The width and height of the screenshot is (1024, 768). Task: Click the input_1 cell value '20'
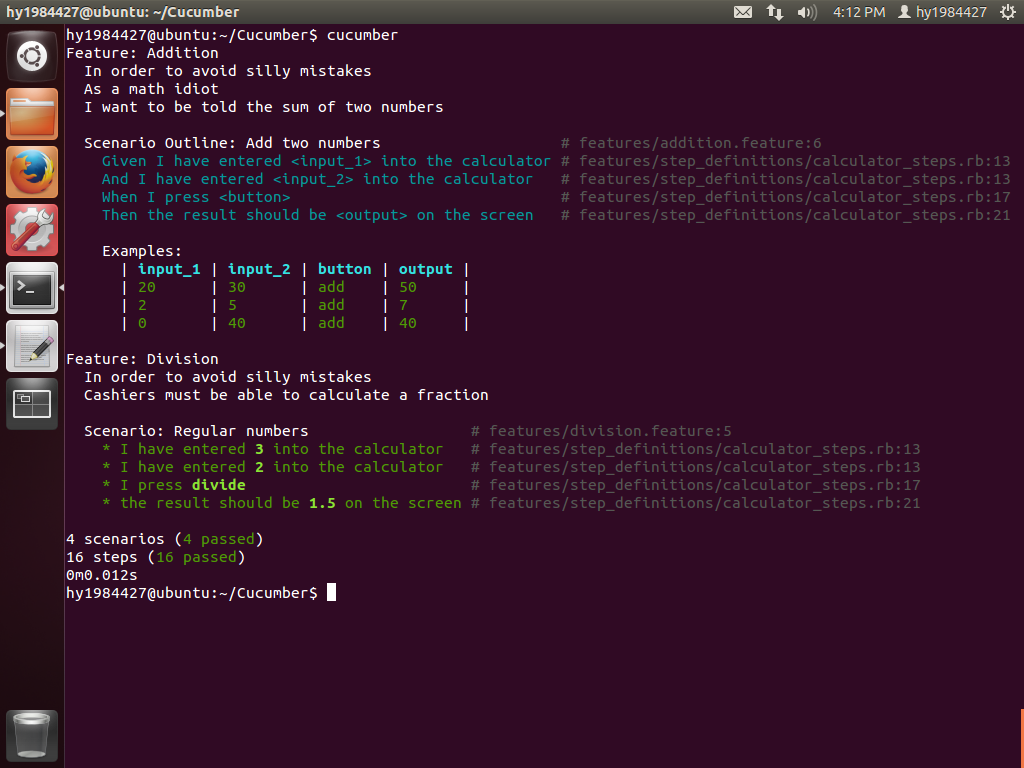pyautogui.click(x=147, y=287)
